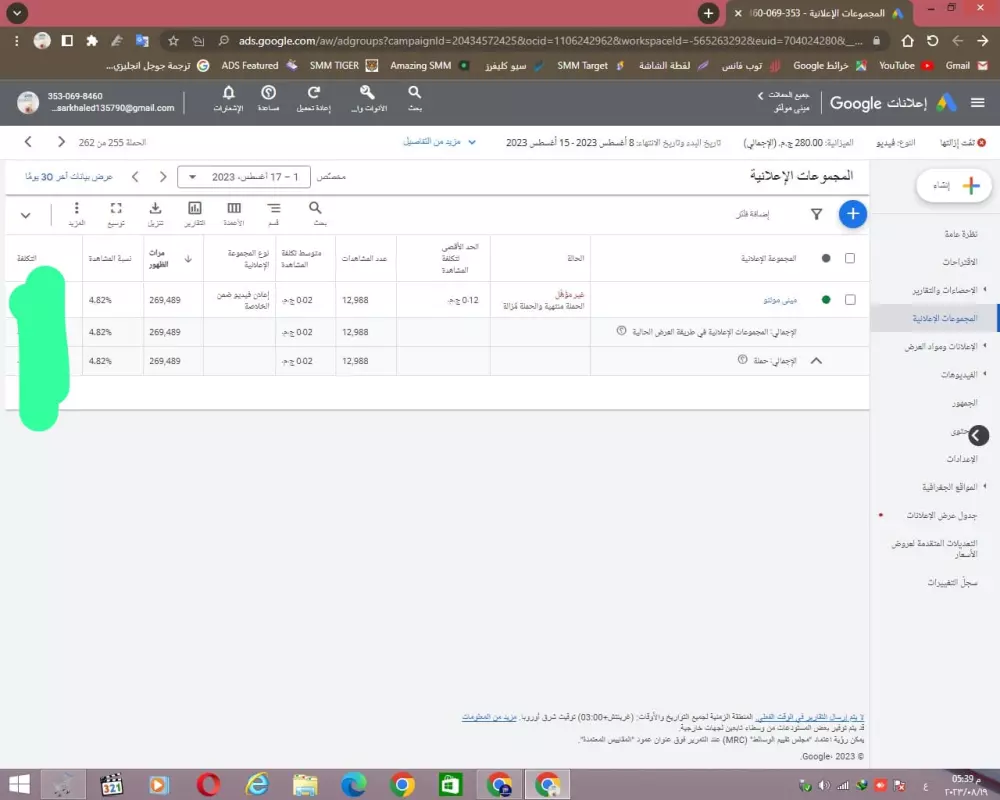
Task: Click the expand view (توسيع) icon
Action: 114,211
